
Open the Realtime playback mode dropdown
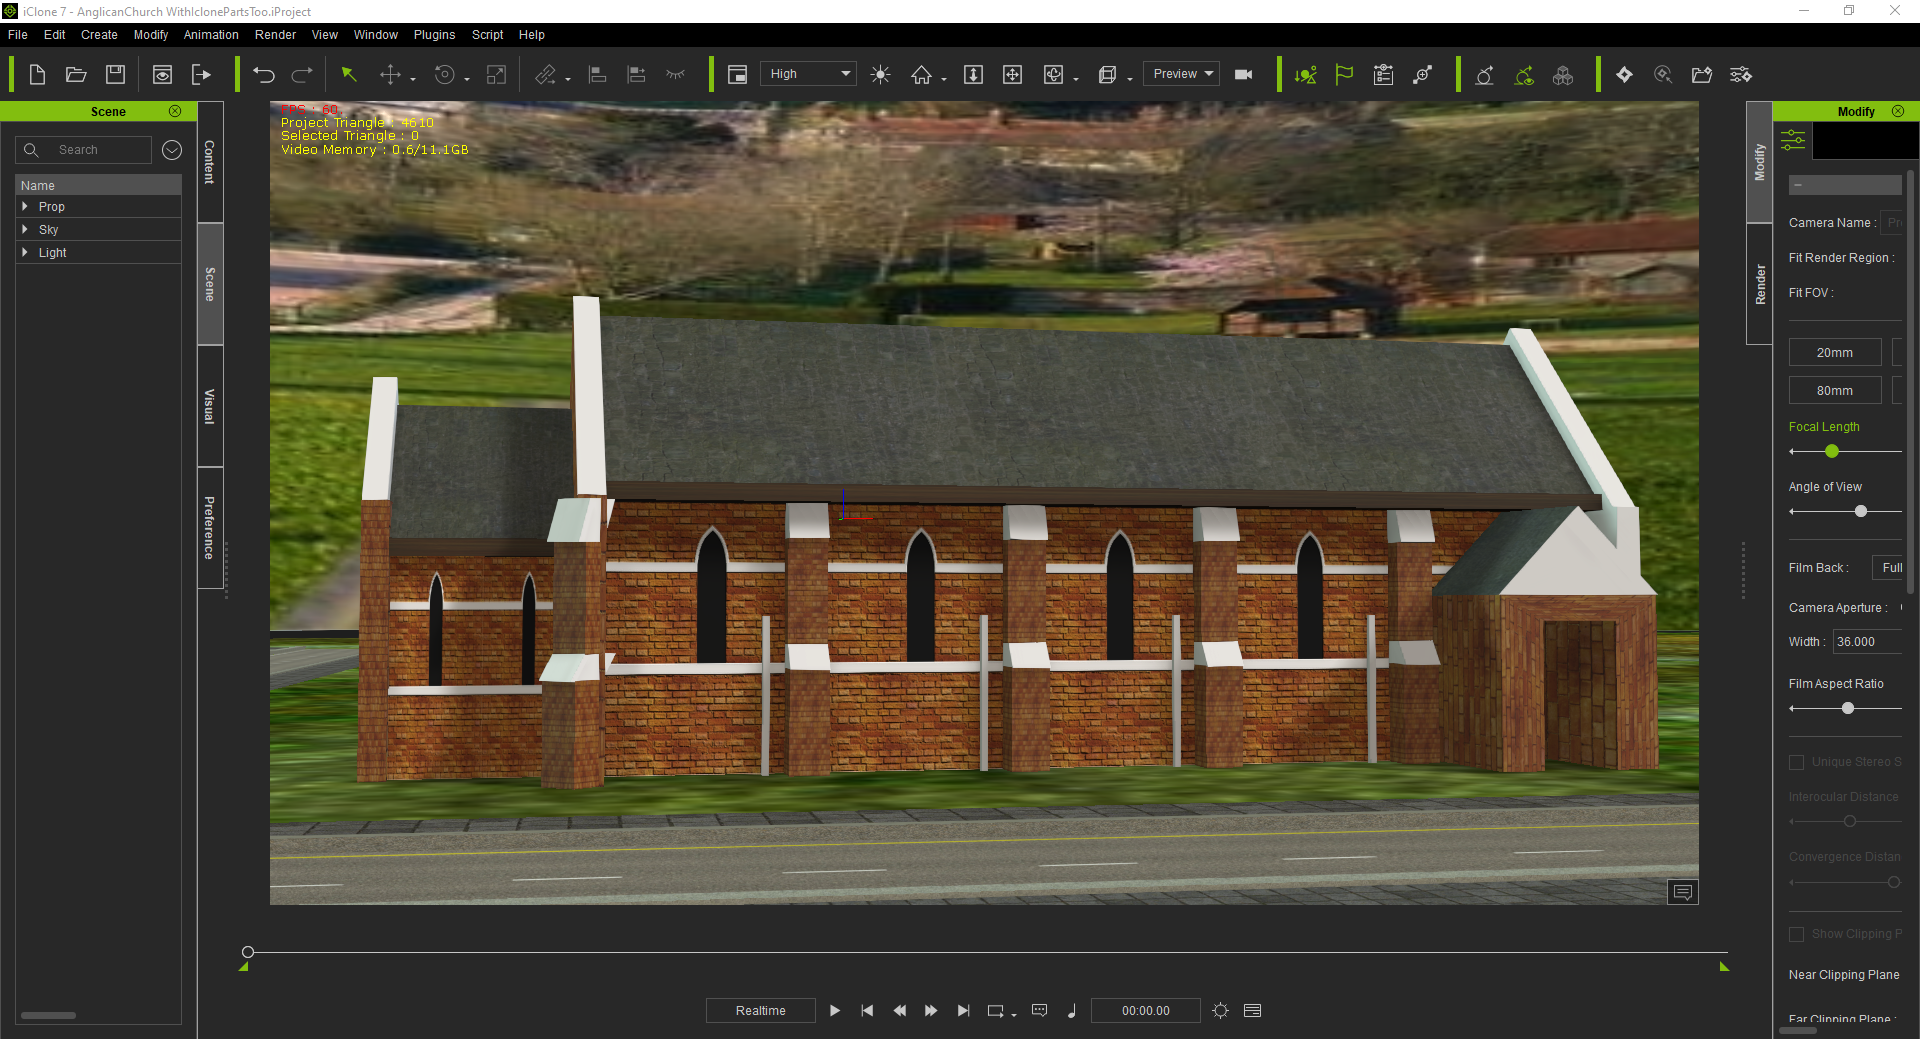(761, 1011)
